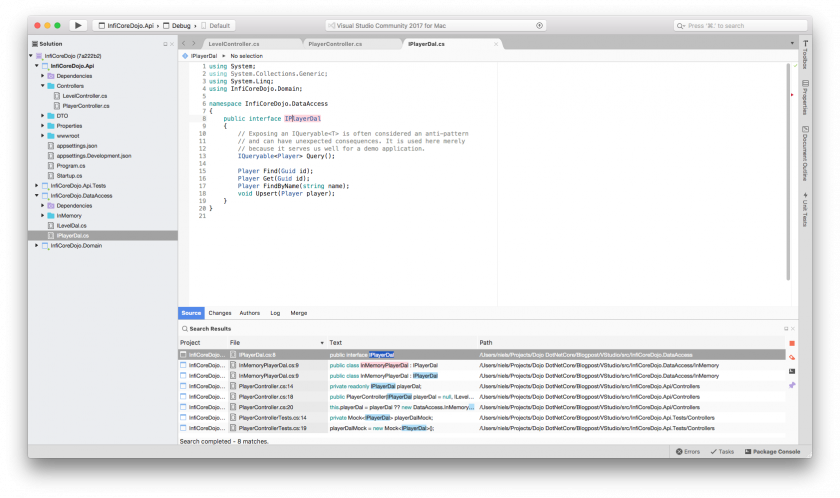The height and width of the screenshot is (498, 840).
Task: Open the Log view tab
Action: [x=275, y=313]
